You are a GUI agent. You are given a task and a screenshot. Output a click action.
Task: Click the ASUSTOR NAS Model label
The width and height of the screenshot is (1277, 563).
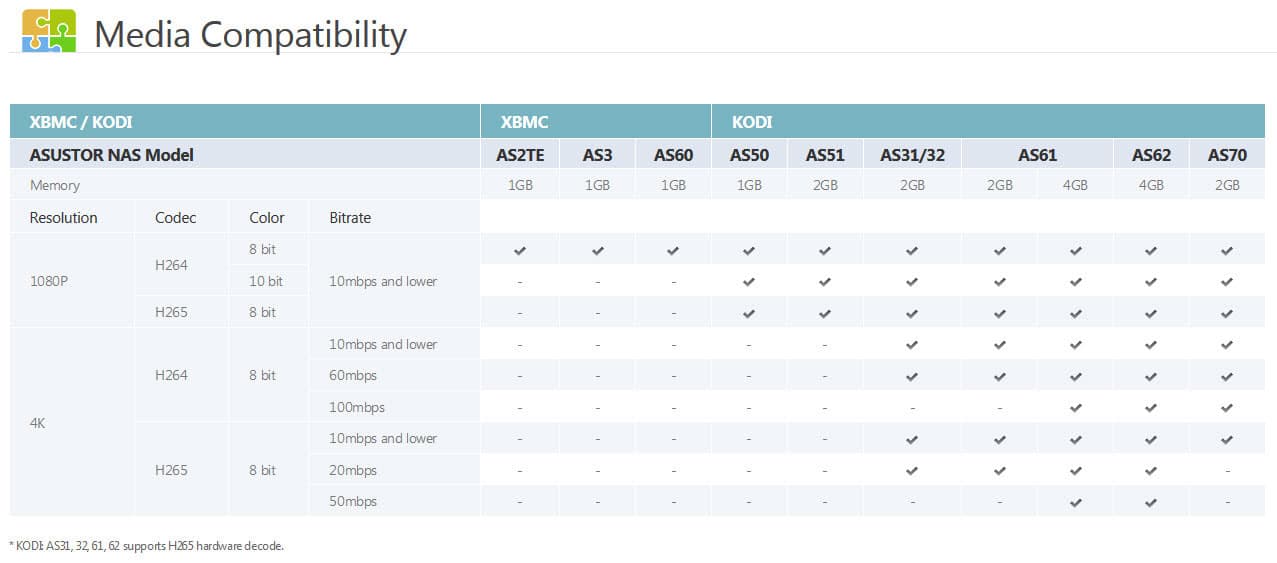pos(112,155)
